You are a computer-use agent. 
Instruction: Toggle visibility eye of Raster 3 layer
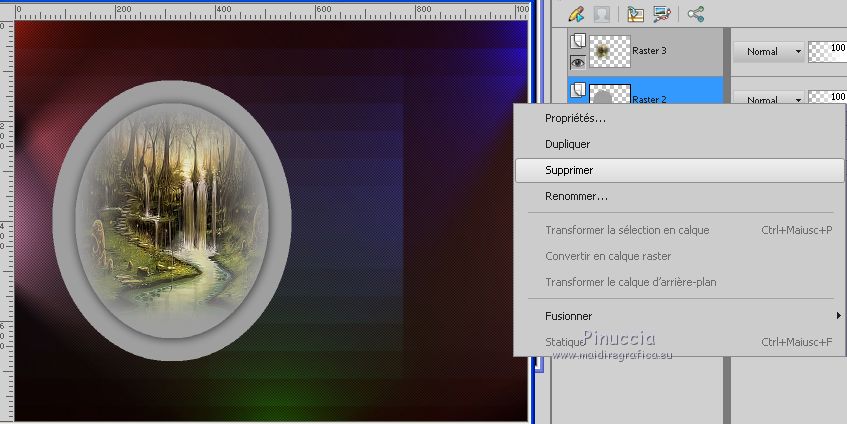click(x=578, y=63)
